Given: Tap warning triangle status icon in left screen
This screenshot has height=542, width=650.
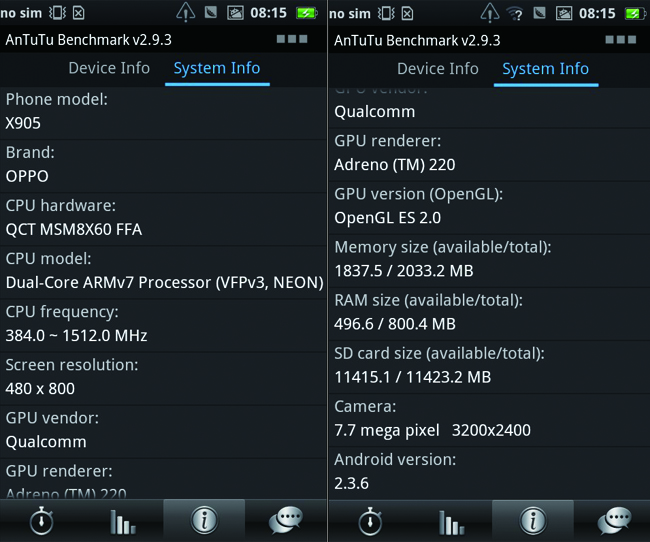Looking at the screenshot, I should coord(185,12).
